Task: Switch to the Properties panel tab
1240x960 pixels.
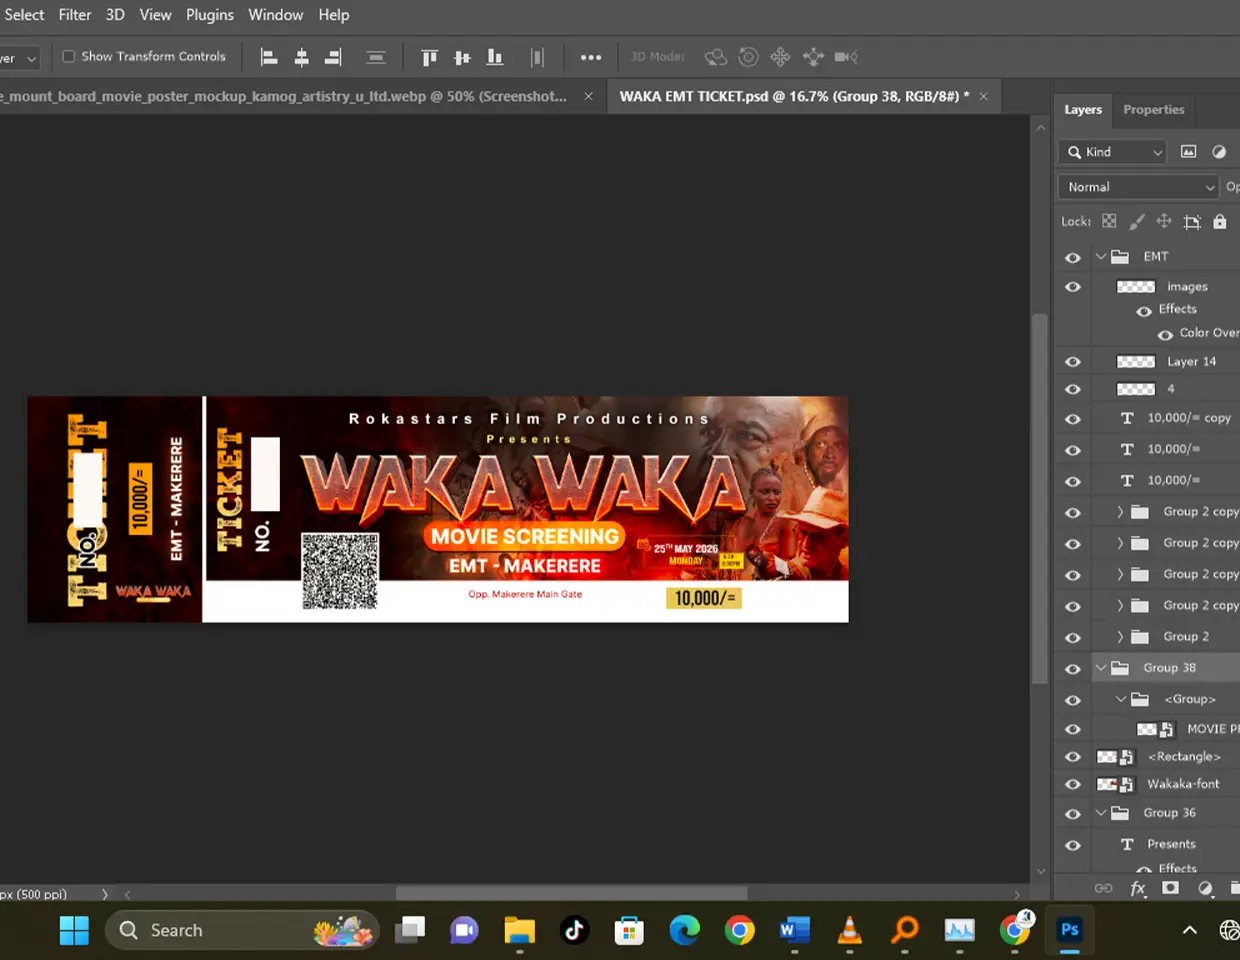Action: (1153, 110)
